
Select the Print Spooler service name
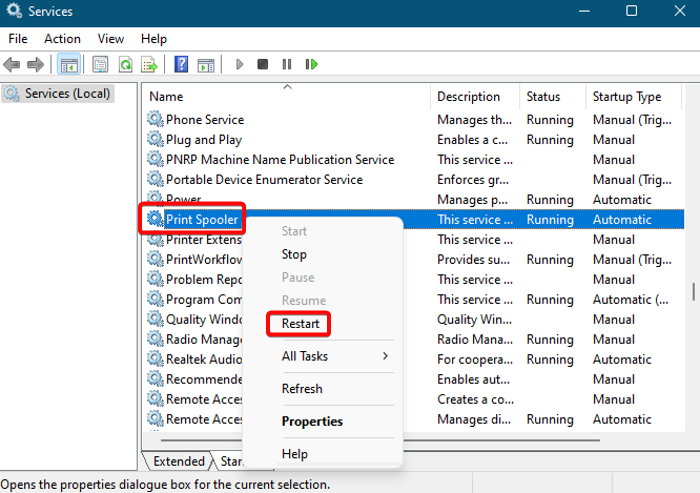(x=202, y=219)
